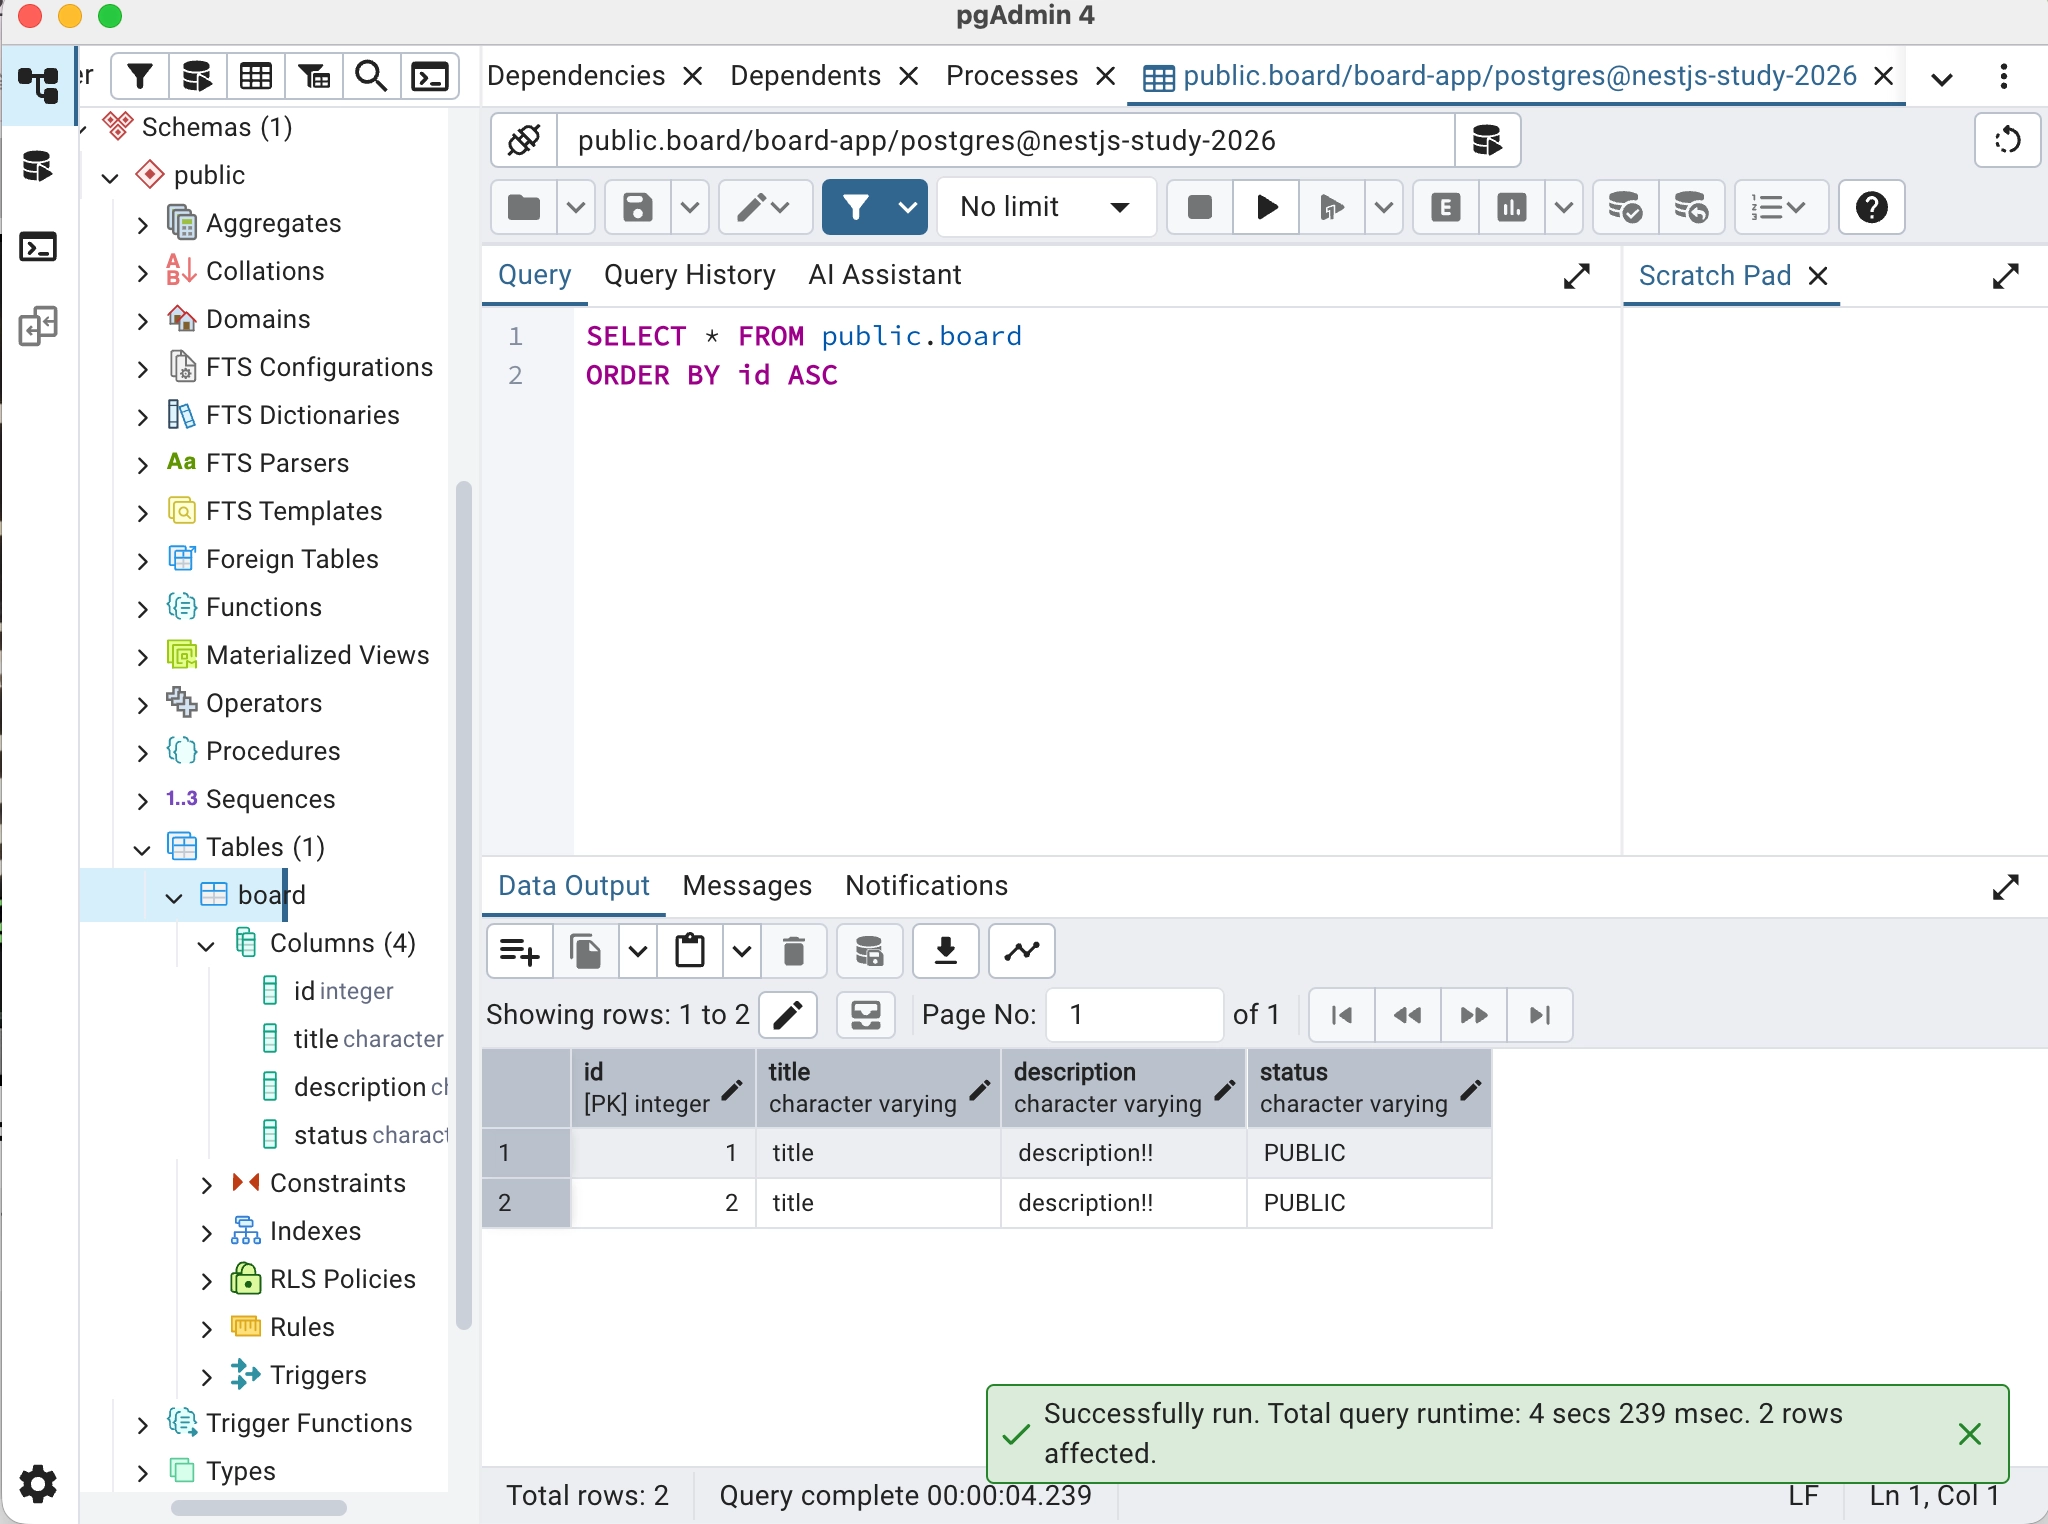Image resolution: width=2048 pixels, height=1524 pixels.
Task: Open the Messages tab
Action: pos(747,886)
